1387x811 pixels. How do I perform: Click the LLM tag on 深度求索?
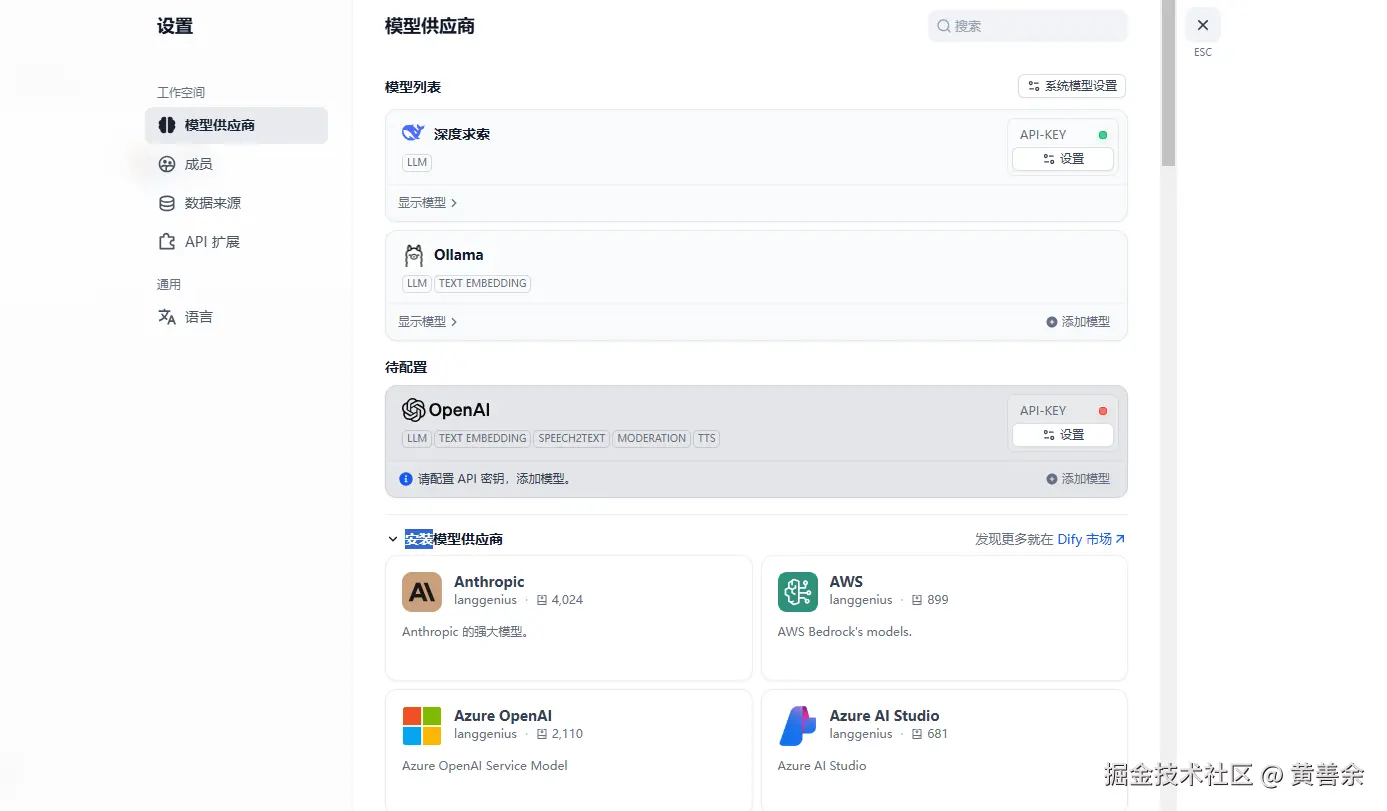[417, 162]
